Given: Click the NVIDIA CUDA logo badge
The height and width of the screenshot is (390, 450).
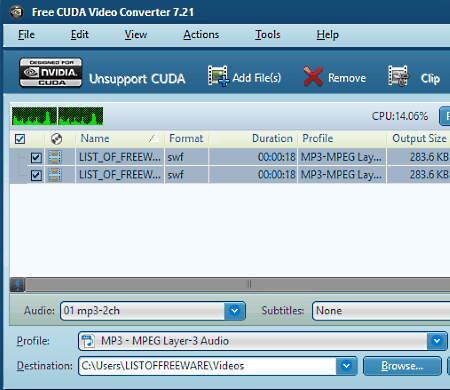Looking at the screenshot, I should tap(51, 73).
